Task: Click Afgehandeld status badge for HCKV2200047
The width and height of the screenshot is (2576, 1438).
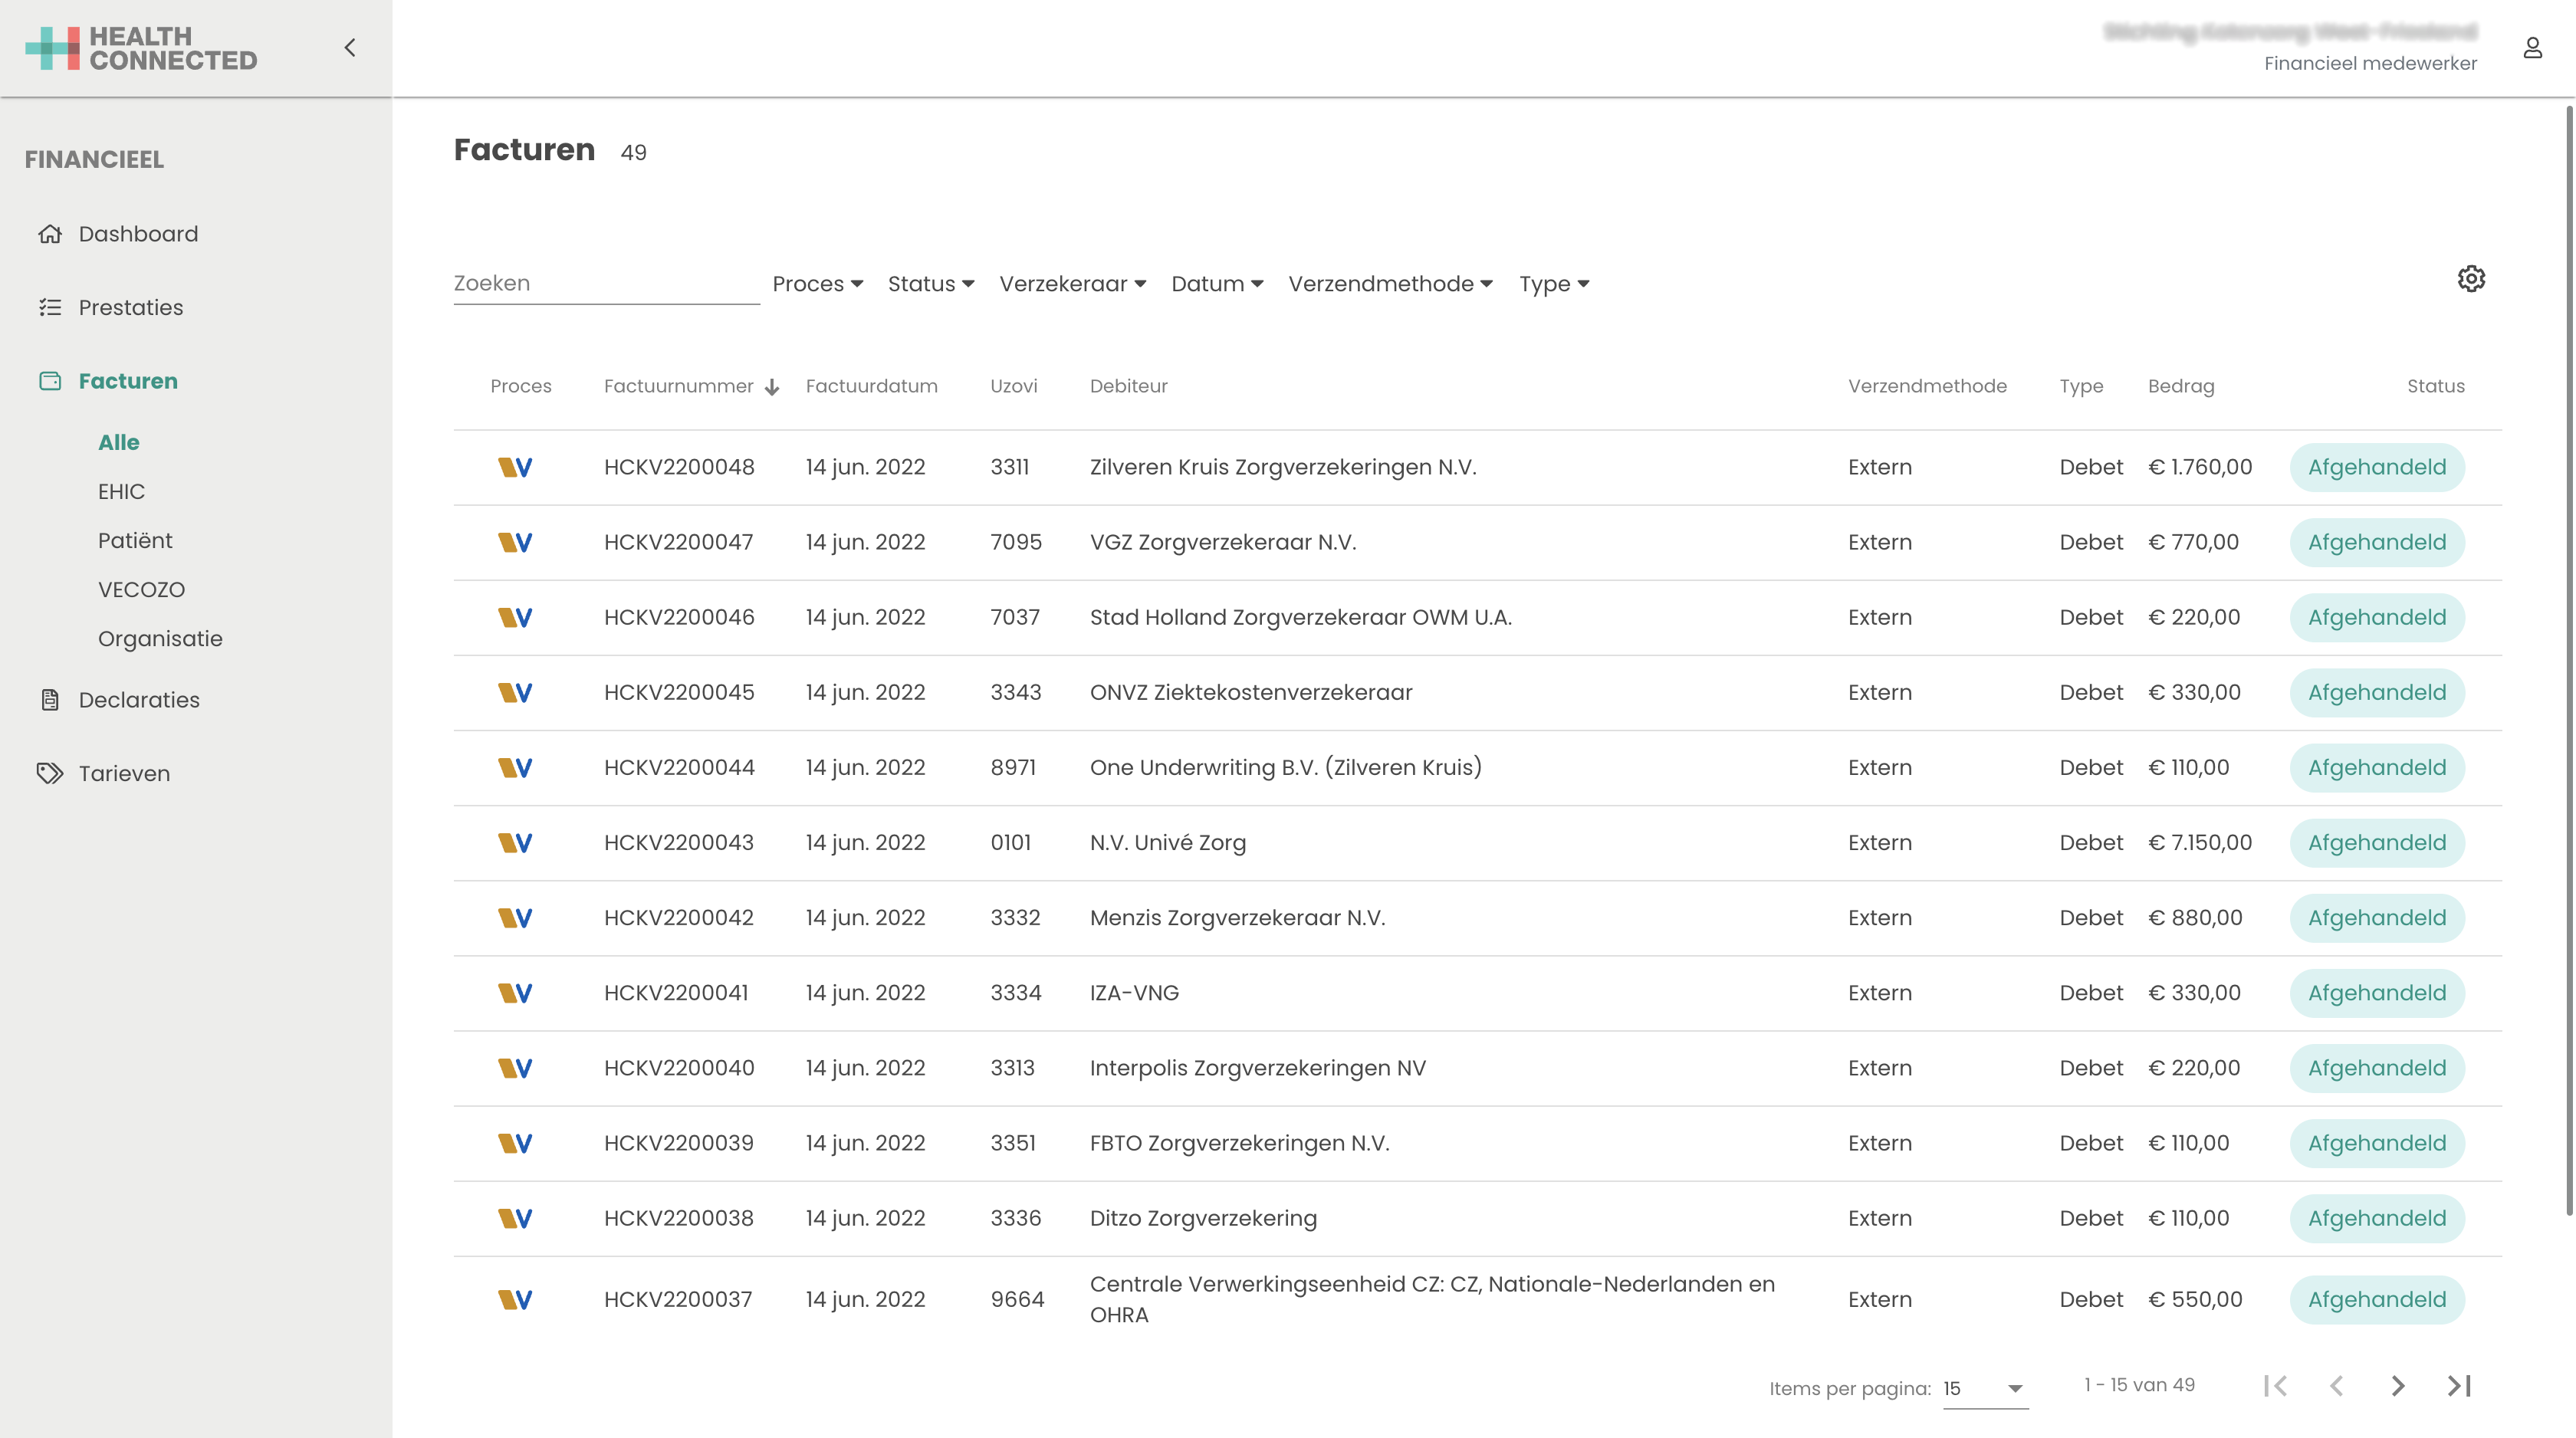Action: (x=2376, y=542)
